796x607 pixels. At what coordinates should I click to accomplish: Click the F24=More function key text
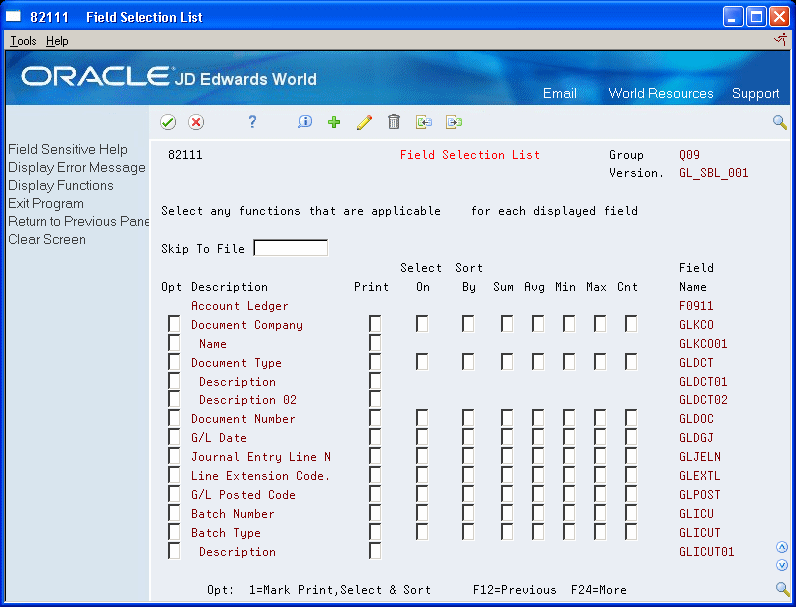coord(599,590)
